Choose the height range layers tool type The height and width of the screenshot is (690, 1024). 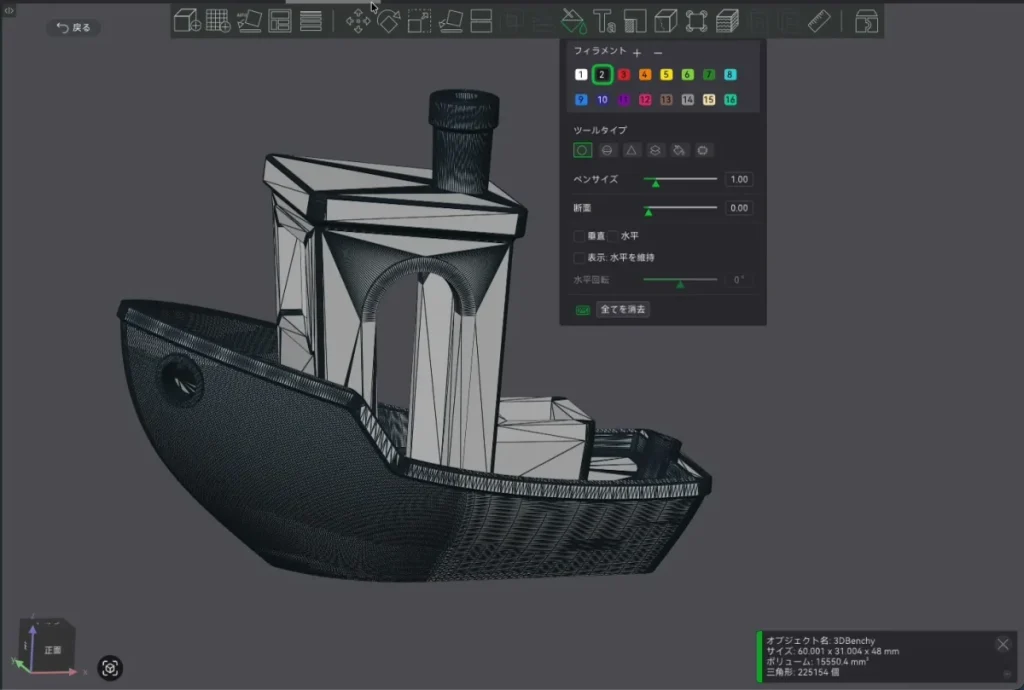coord(655,150)
